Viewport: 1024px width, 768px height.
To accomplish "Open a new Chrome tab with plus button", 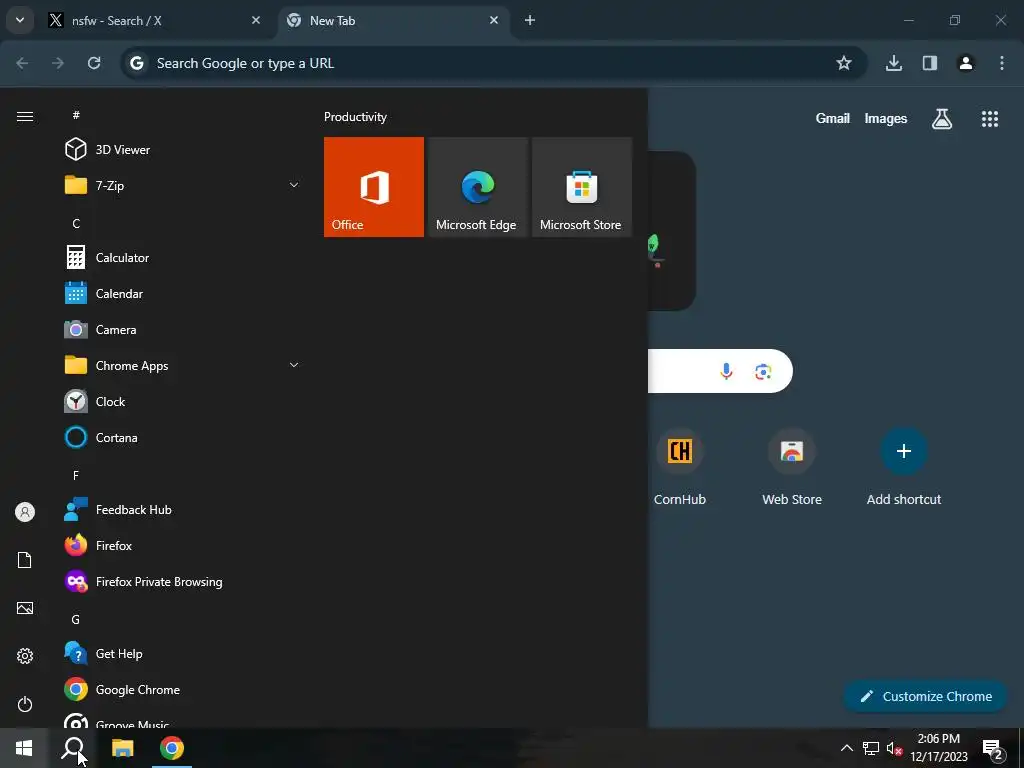I will [530, 20].
